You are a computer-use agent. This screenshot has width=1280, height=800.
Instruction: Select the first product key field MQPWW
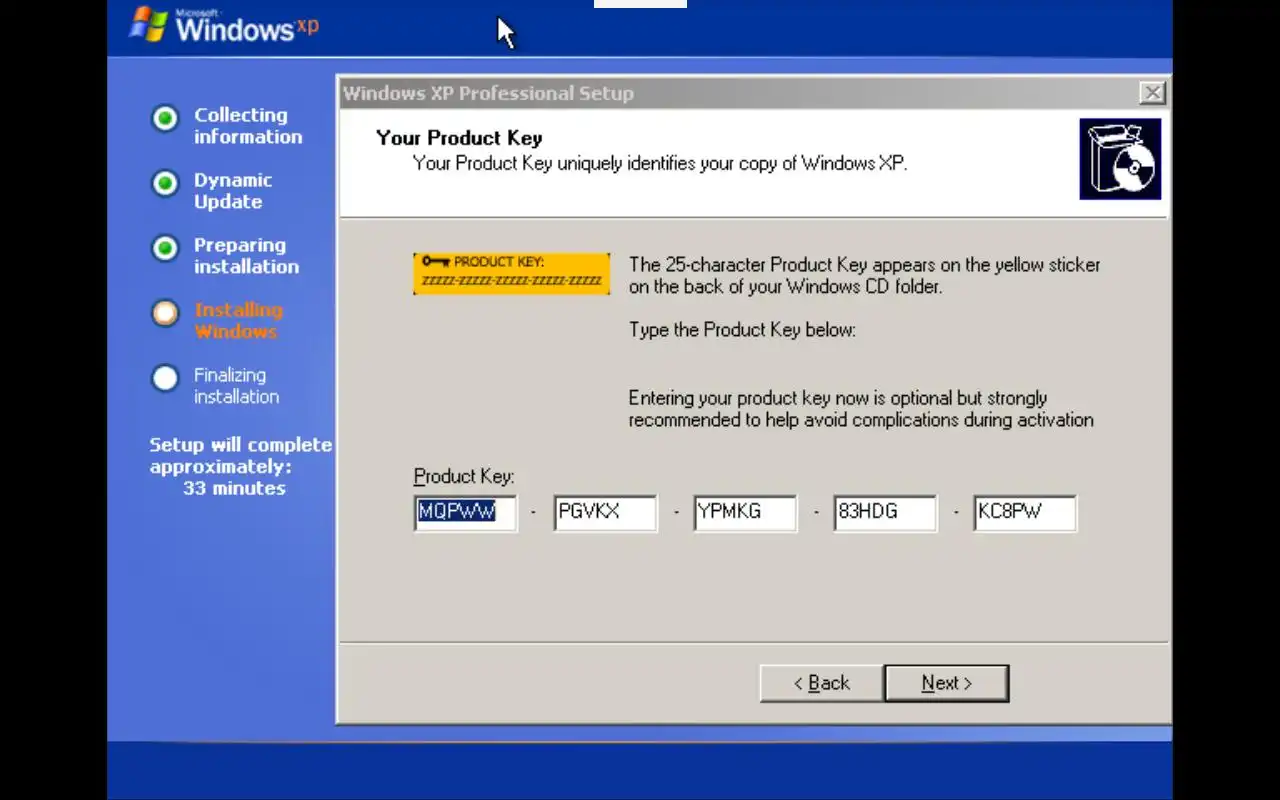pos(466,512)
